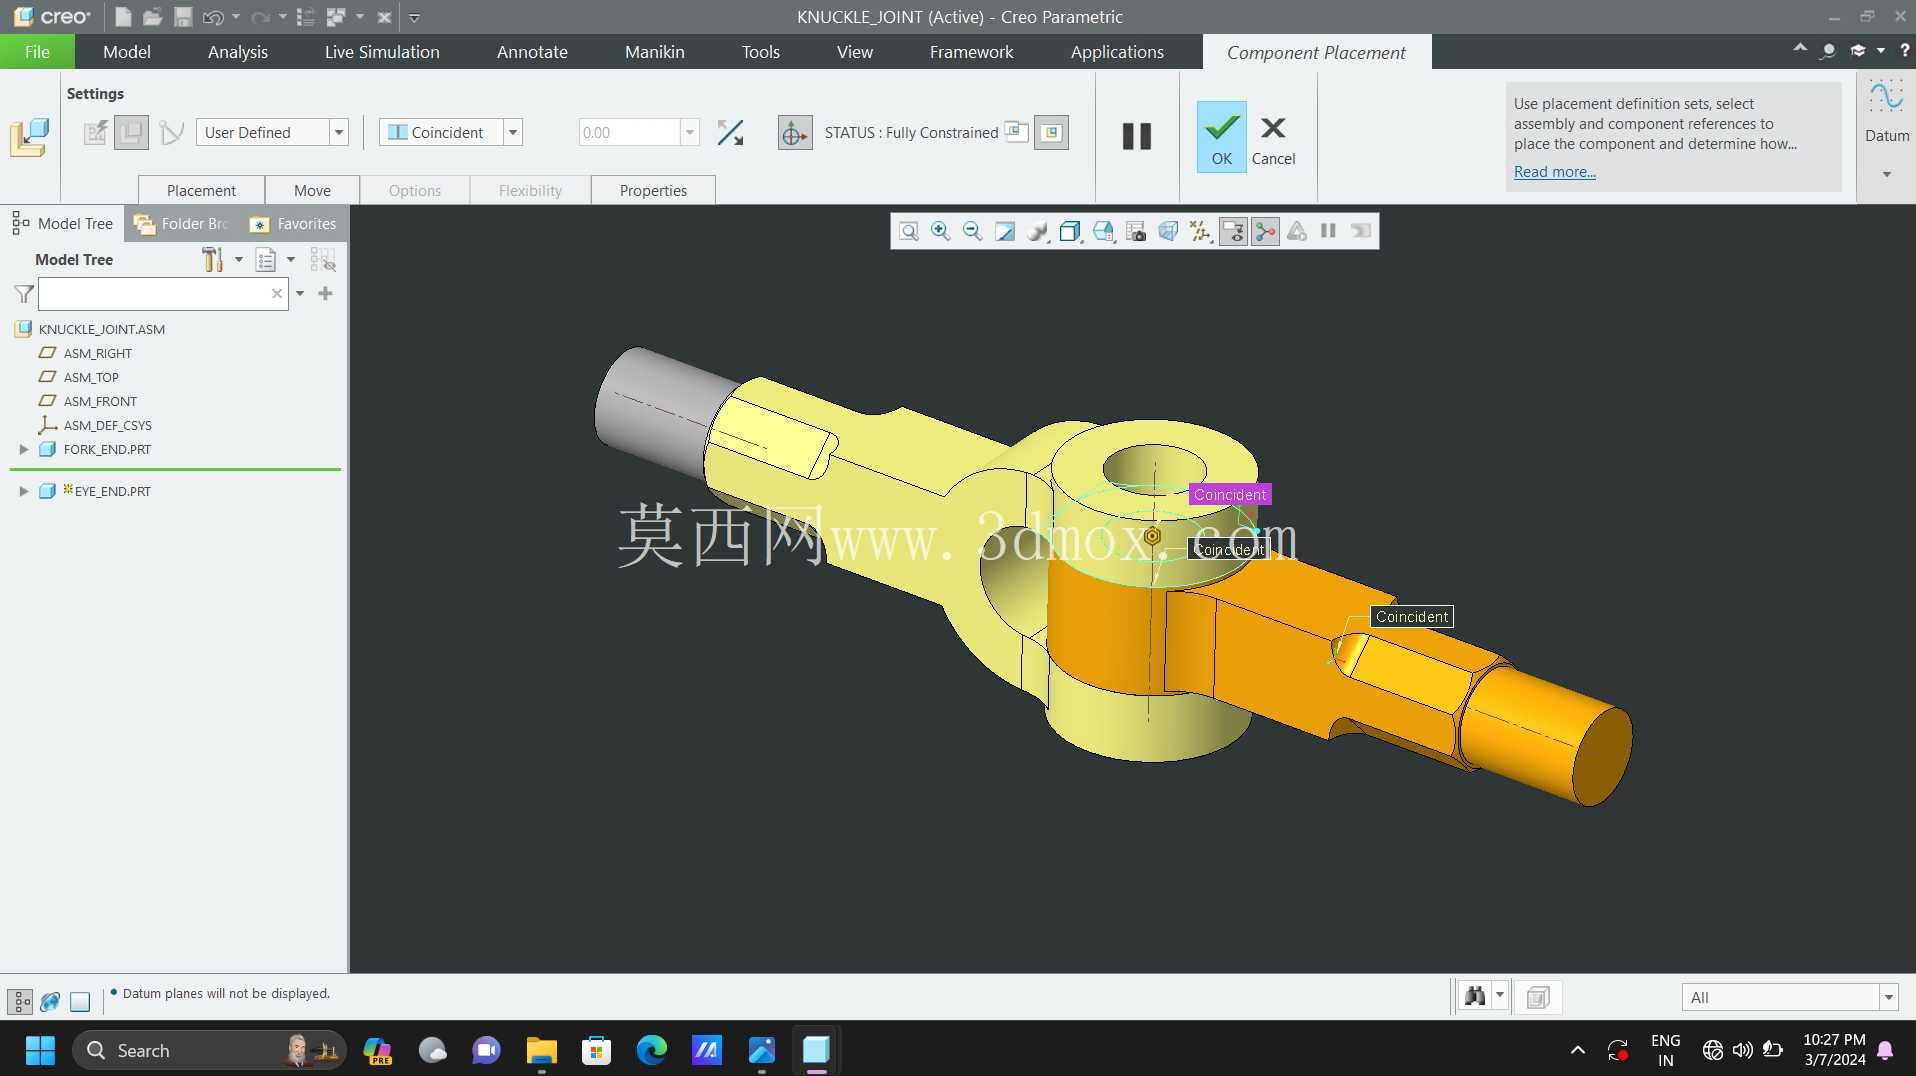
Task: Switch to the Annotate ribbon tab
Action: coord(532,52)
